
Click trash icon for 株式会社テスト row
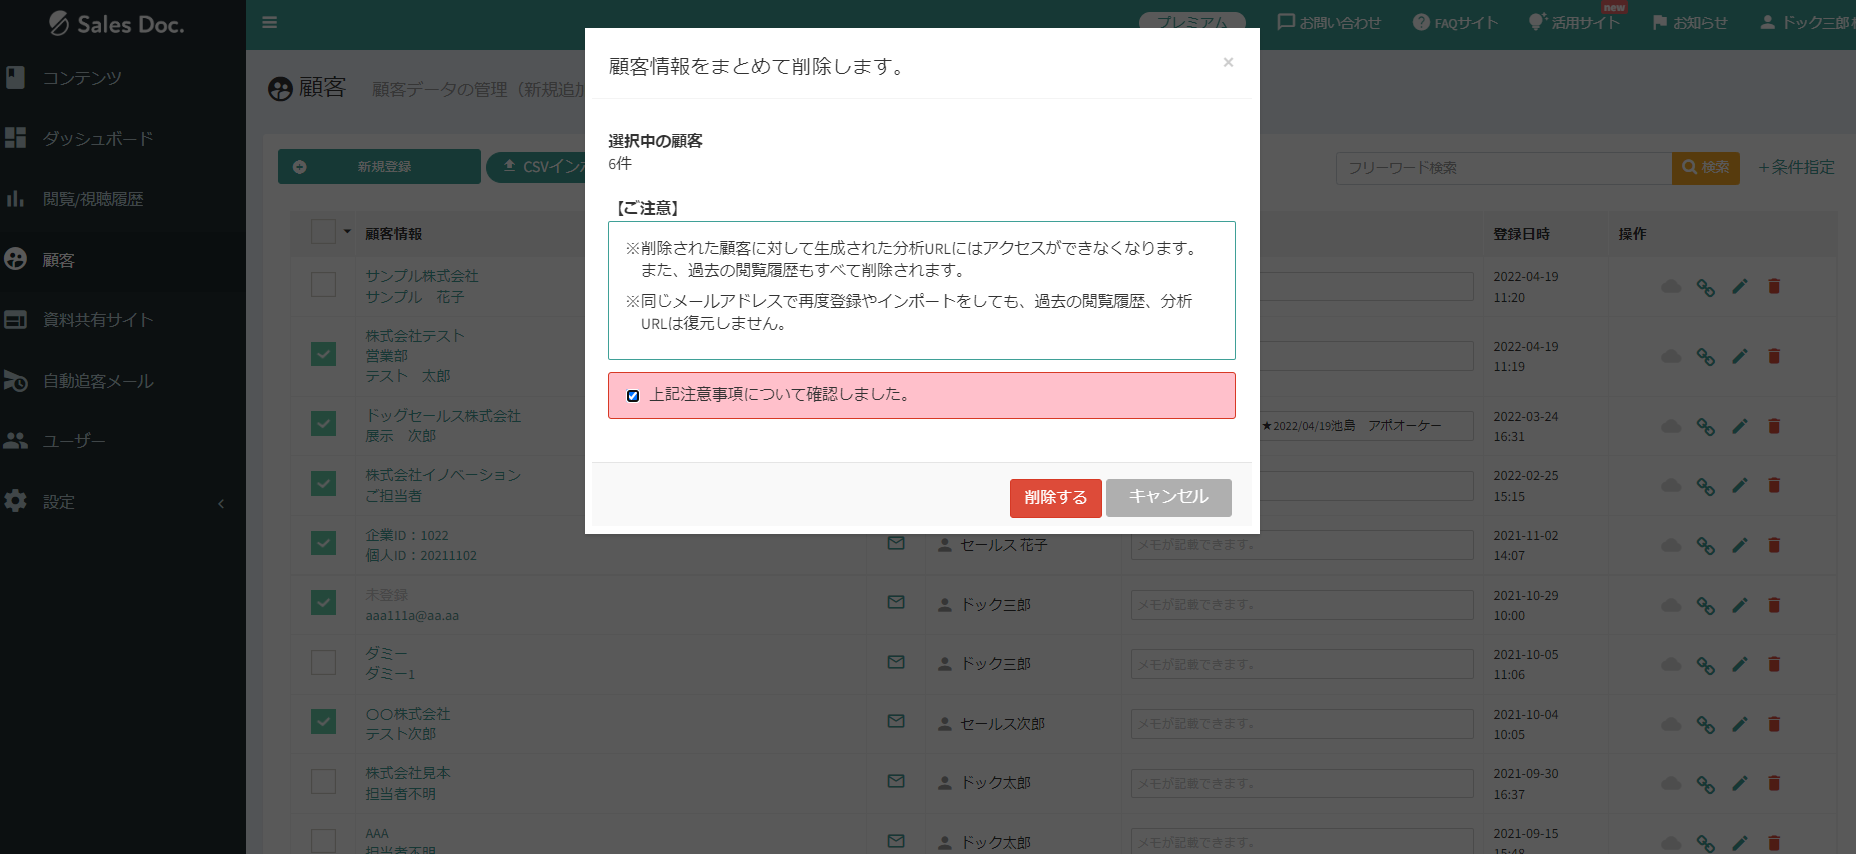(x=1774, y=357)
